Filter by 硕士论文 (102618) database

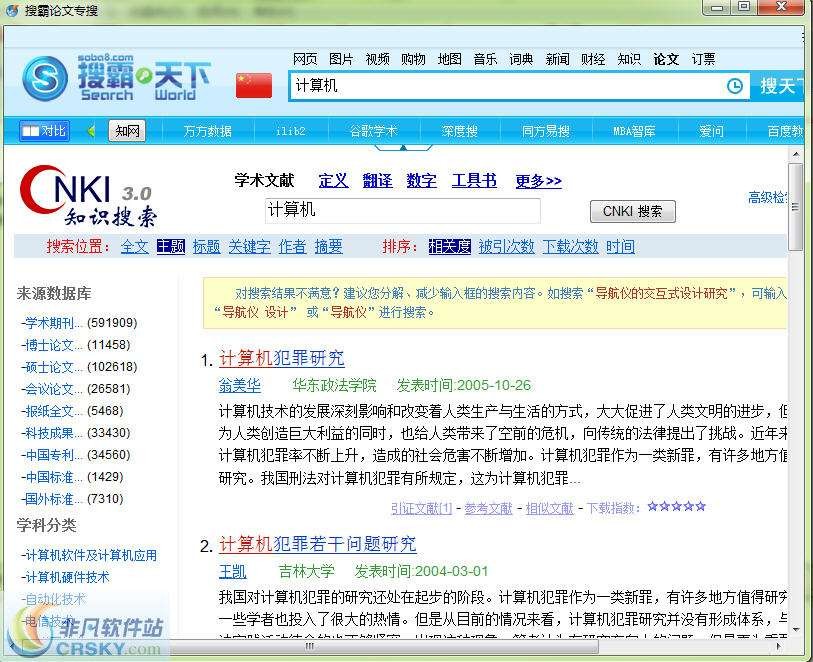79,367
